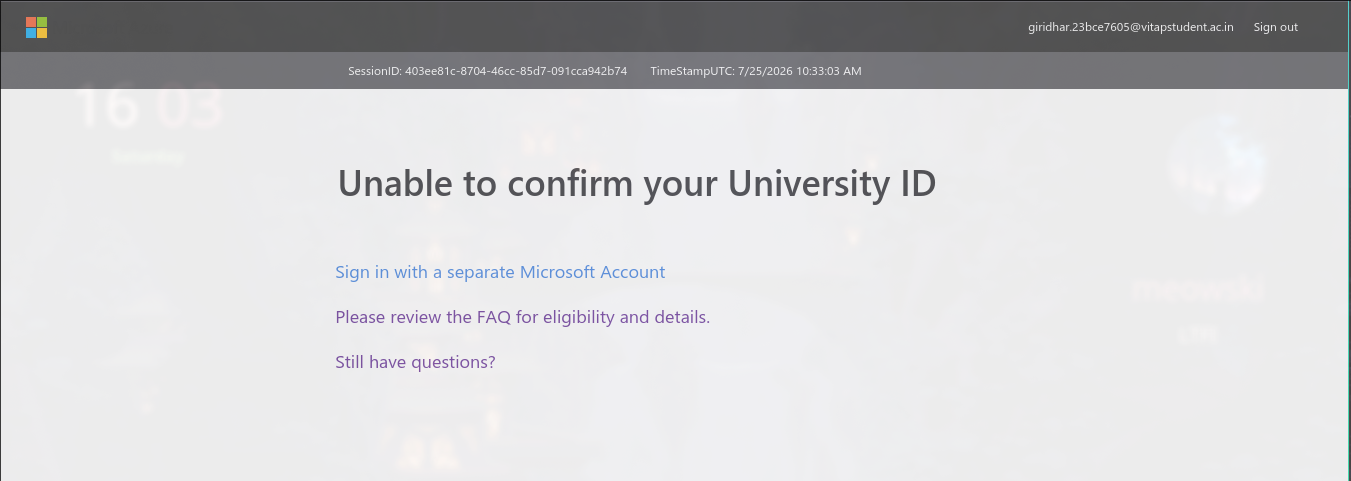Click the TimeStampUTC date and time text
The width and height of the screenshot is (1351, 481).
(799, 71)
